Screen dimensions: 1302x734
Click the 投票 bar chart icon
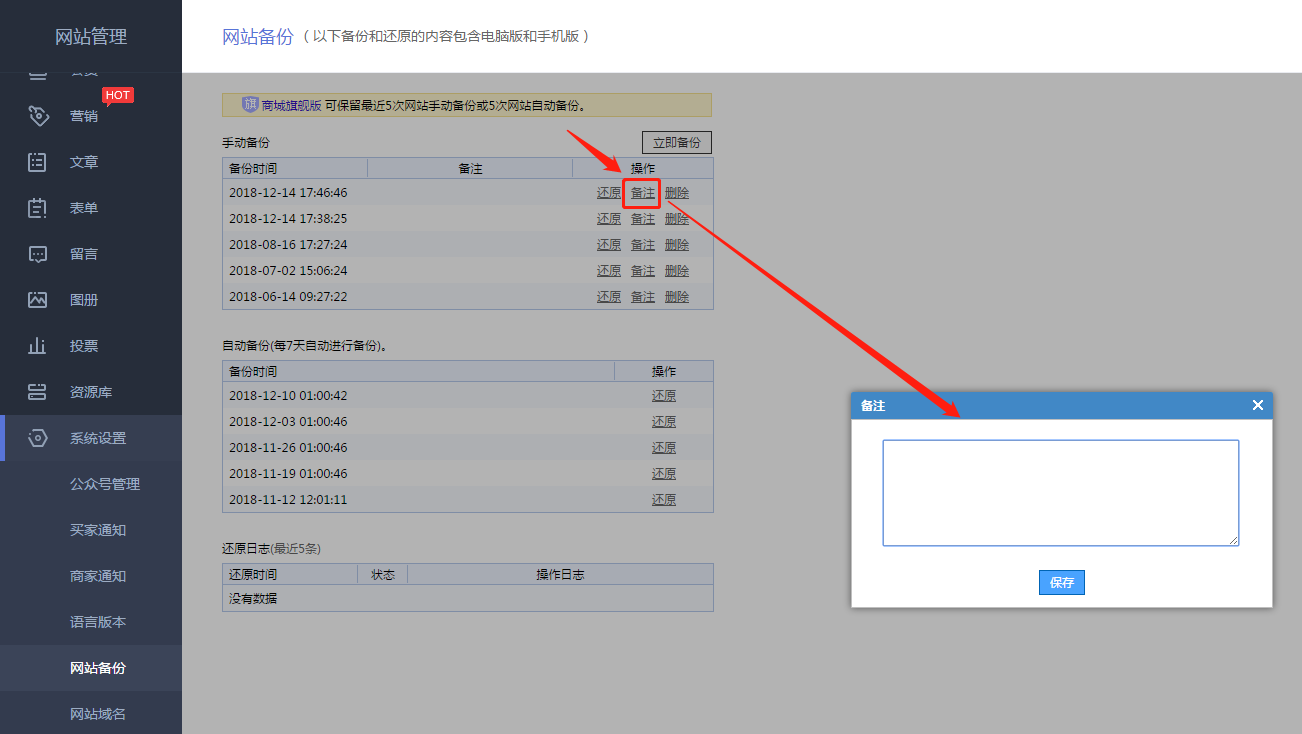click(38, 346)
